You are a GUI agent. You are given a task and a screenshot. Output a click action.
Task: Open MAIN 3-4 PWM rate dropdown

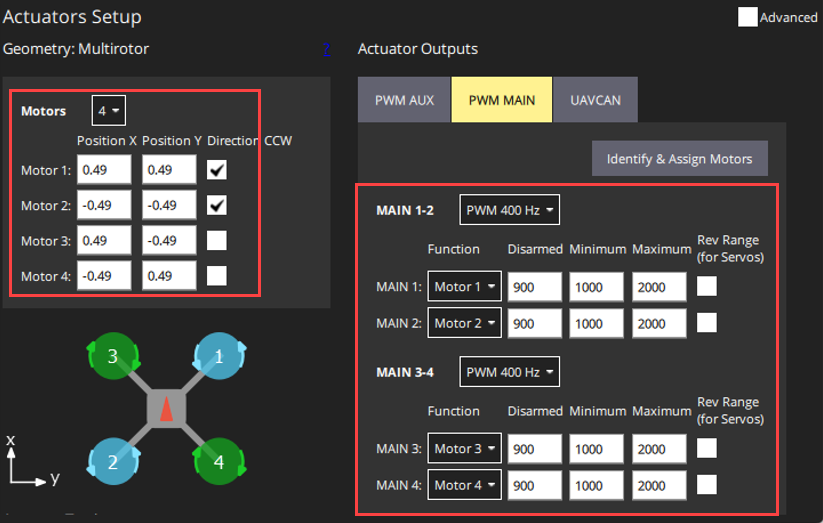(x=509, y=372)
